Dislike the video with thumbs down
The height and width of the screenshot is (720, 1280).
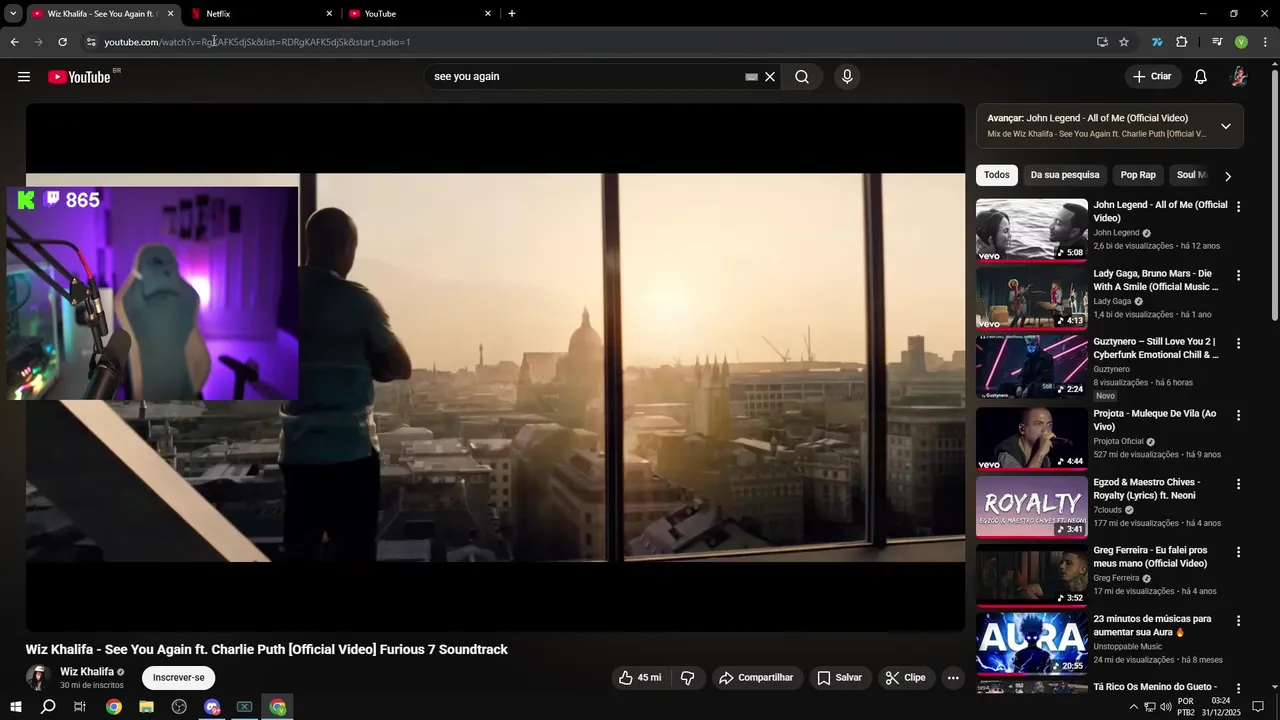point(688,678)
